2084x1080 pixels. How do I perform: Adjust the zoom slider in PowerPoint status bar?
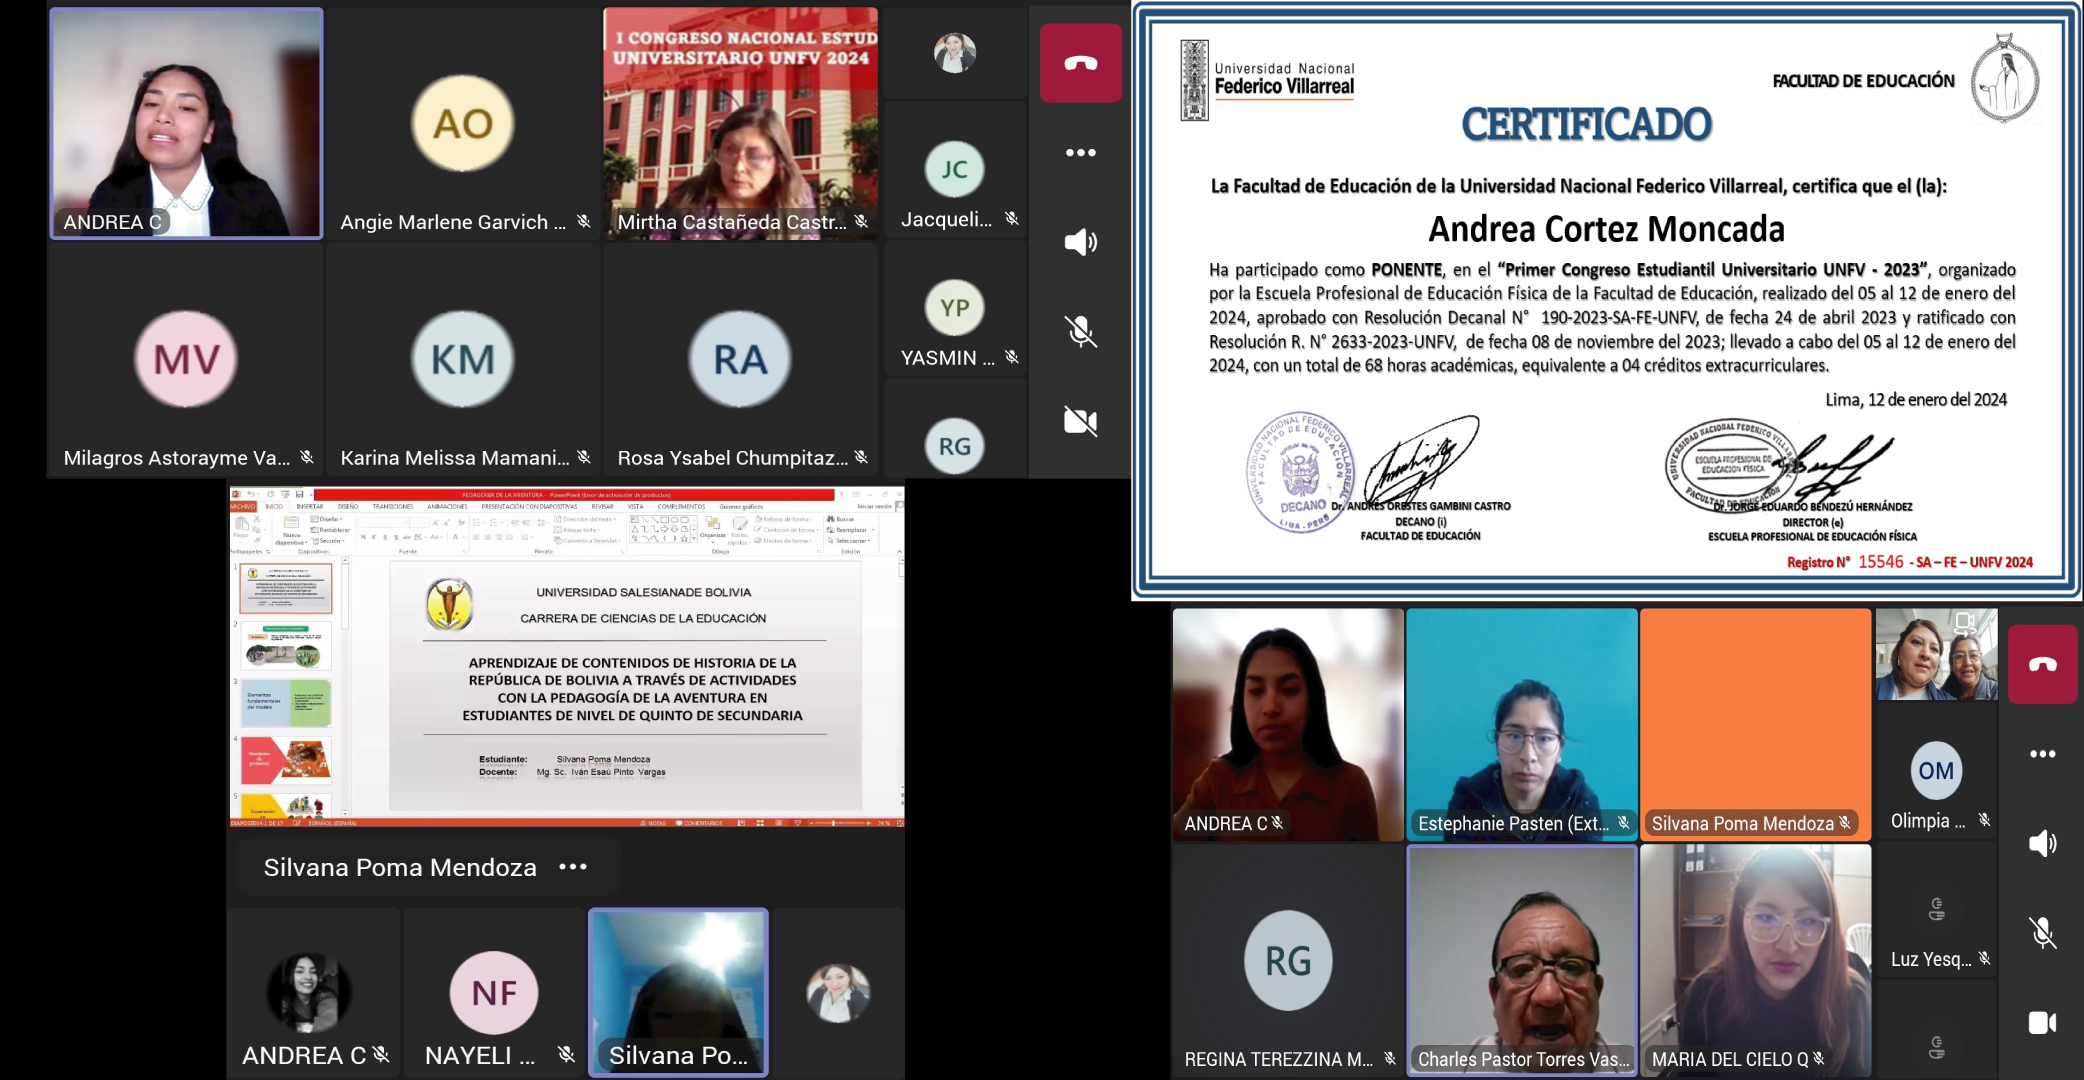(x=833, y=823)
